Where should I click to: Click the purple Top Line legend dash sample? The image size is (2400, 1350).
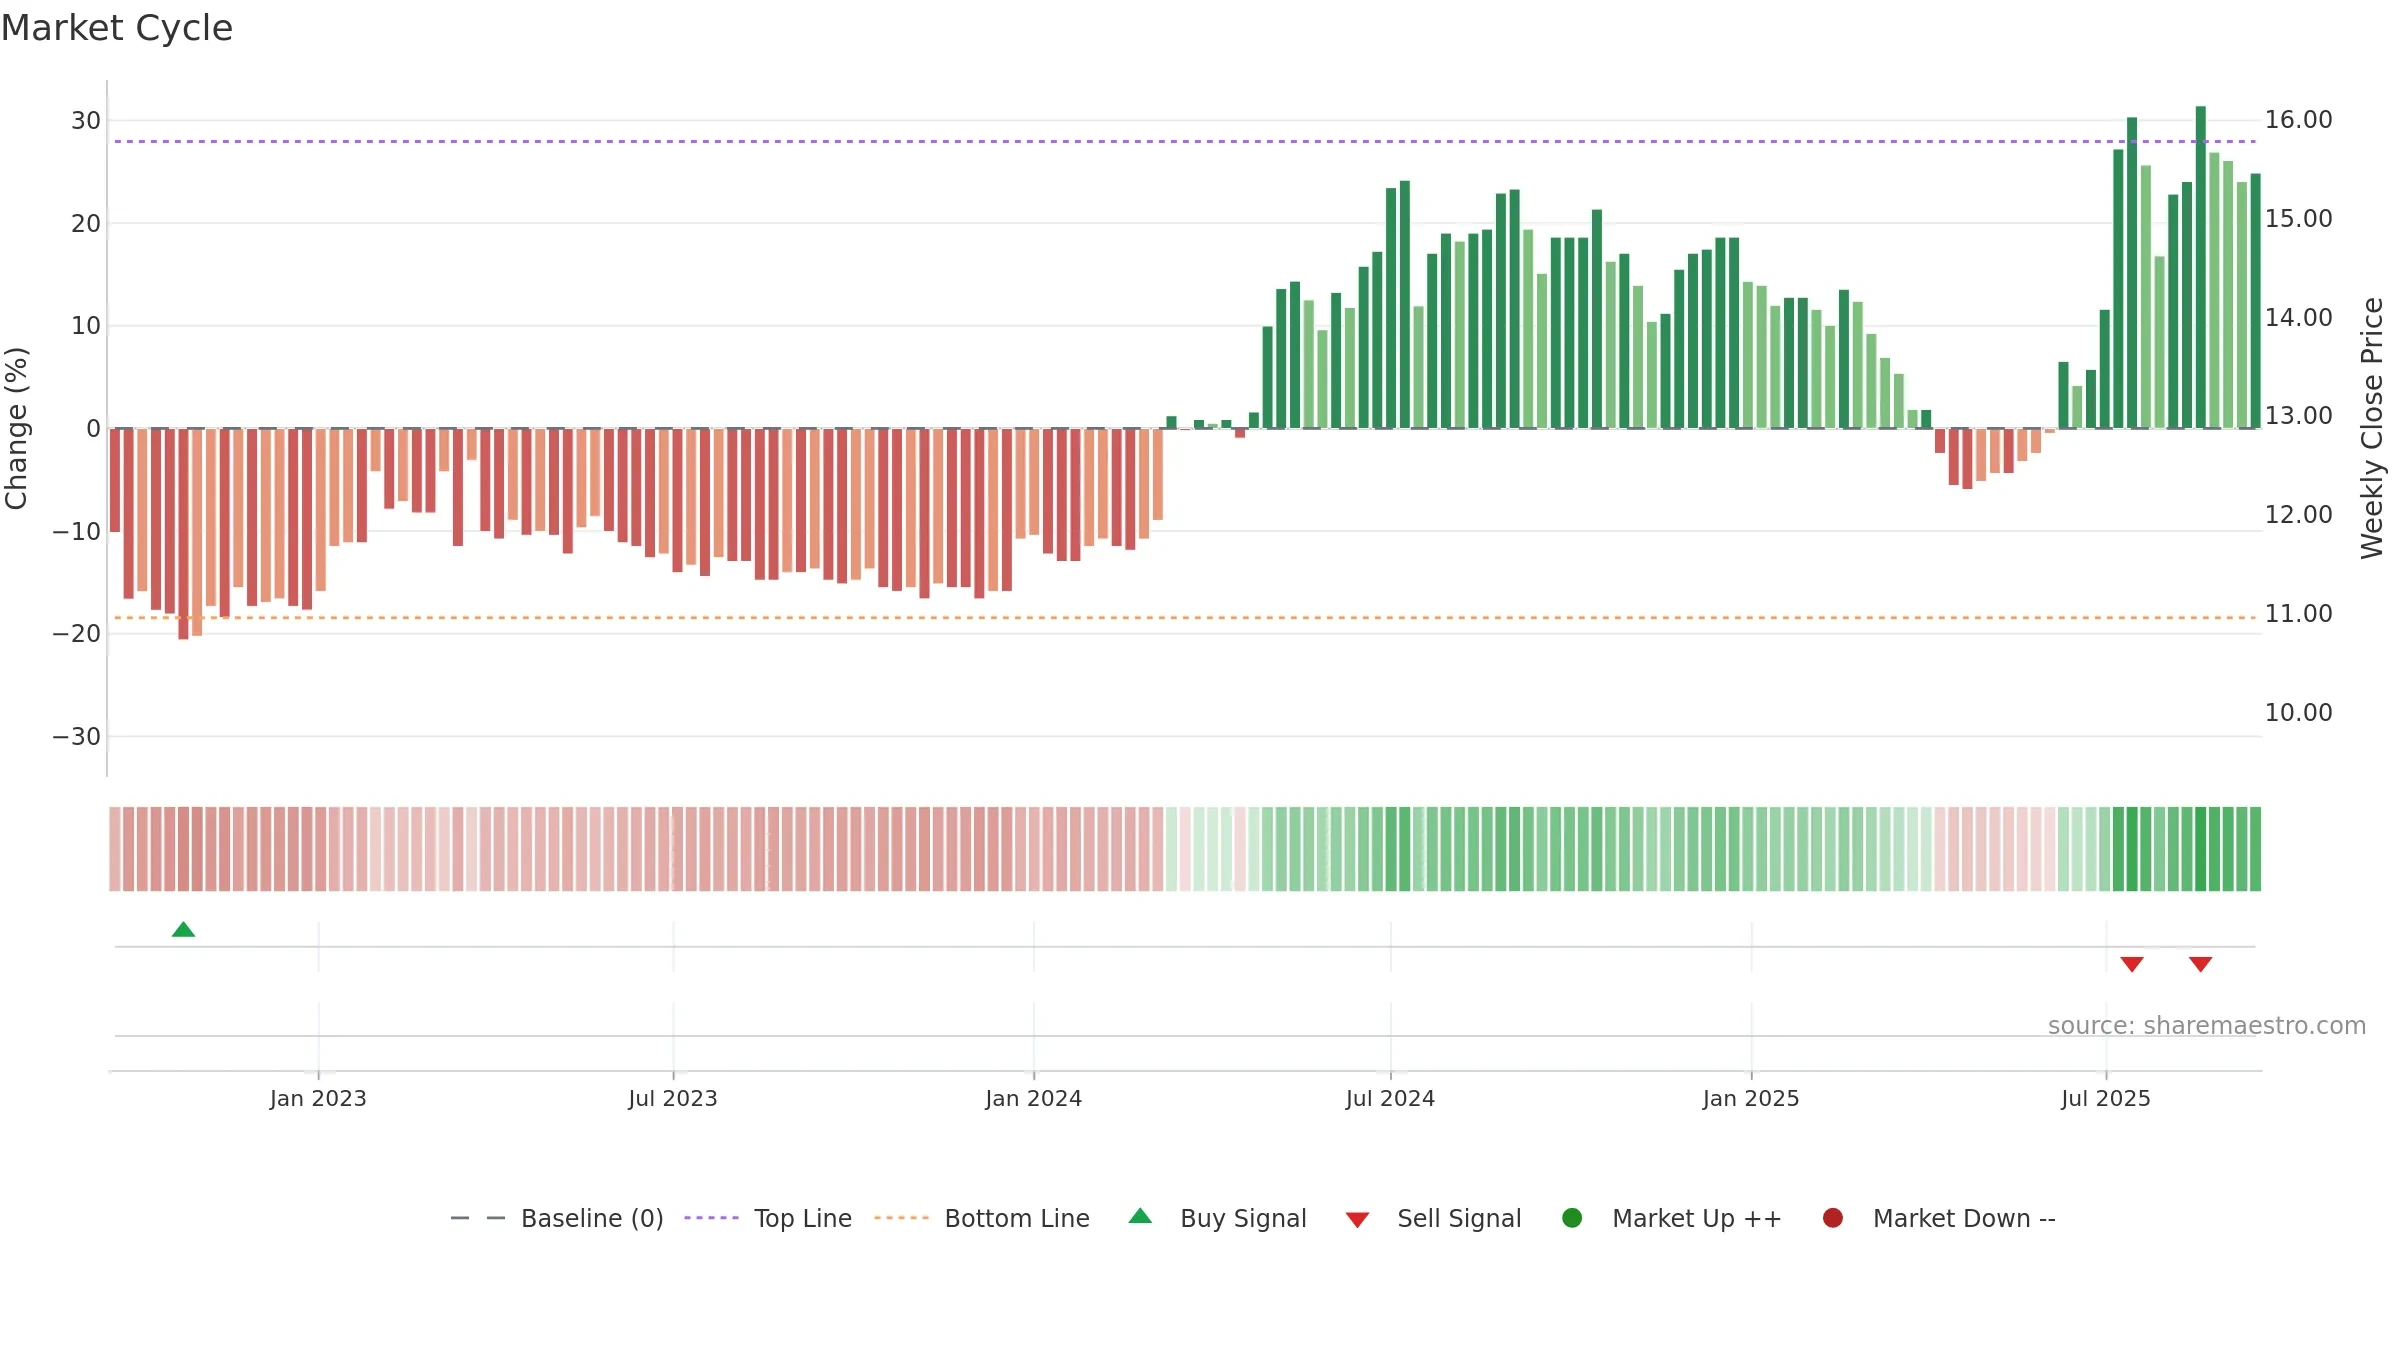pos(711,1218)
